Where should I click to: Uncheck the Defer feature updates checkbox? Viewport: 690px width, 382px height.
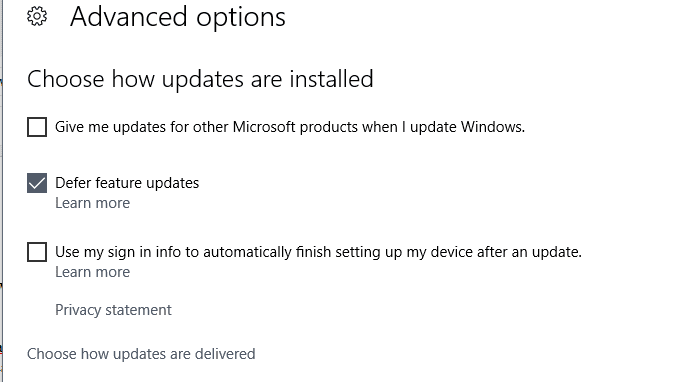(37, 183)
